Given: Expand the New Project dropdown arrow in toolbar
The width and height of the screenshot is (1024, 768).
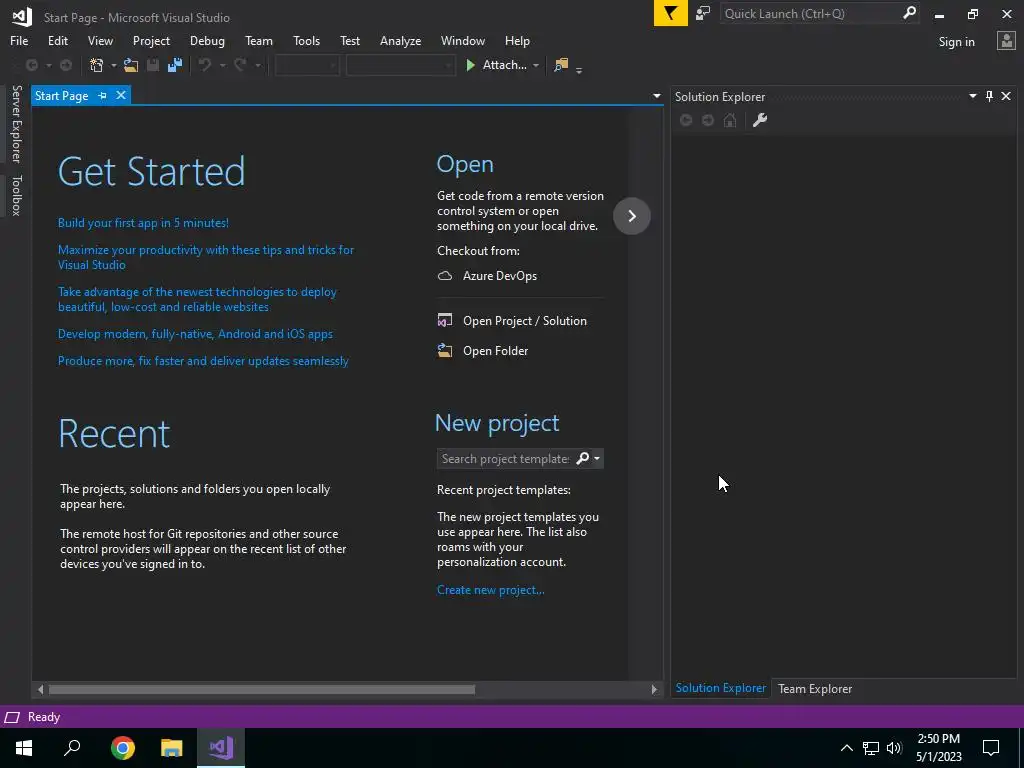Looking at the screenshot, I should (114, 65).
